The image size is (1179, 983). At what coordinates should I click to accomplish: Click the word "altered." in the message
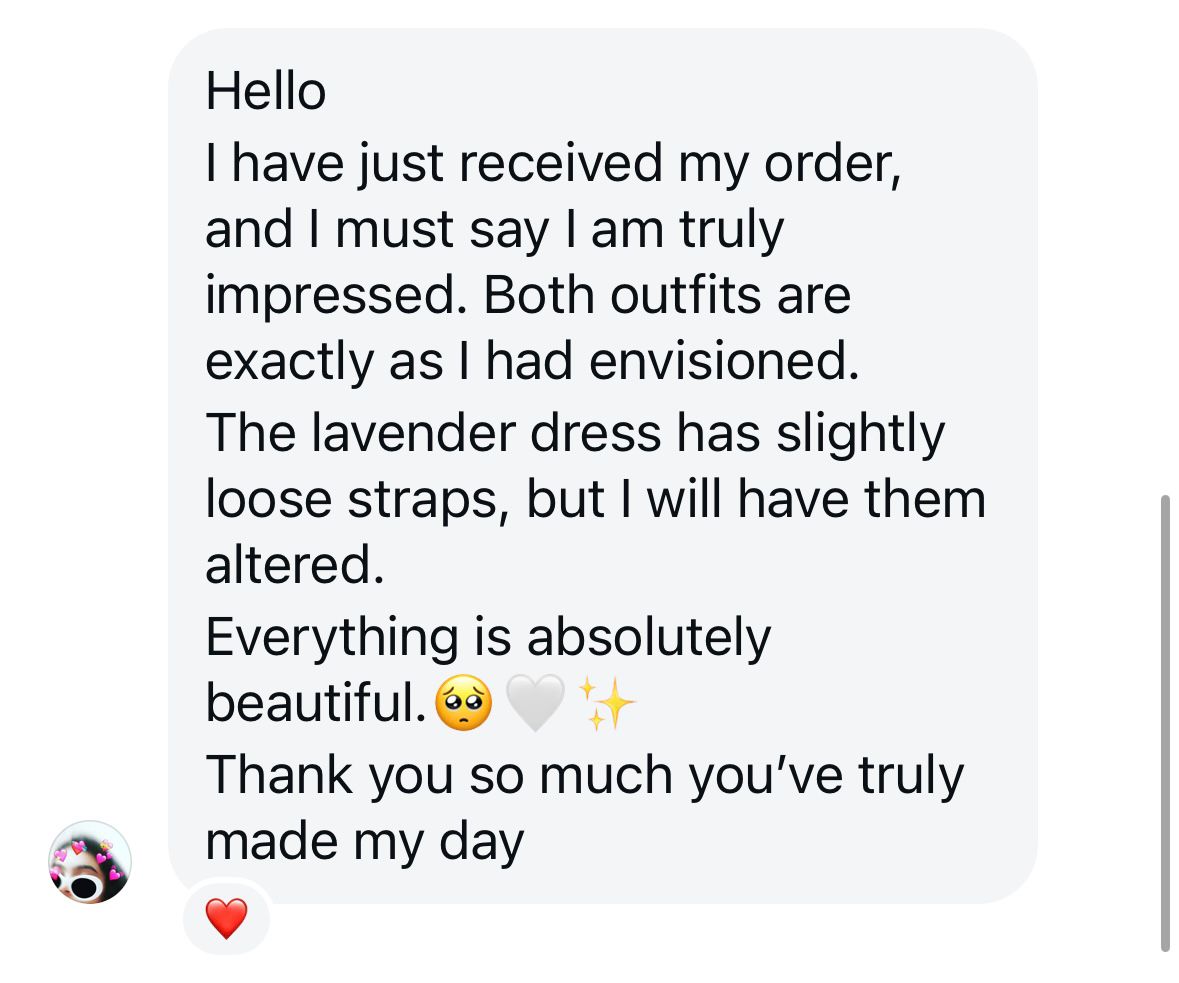[295, 566]
